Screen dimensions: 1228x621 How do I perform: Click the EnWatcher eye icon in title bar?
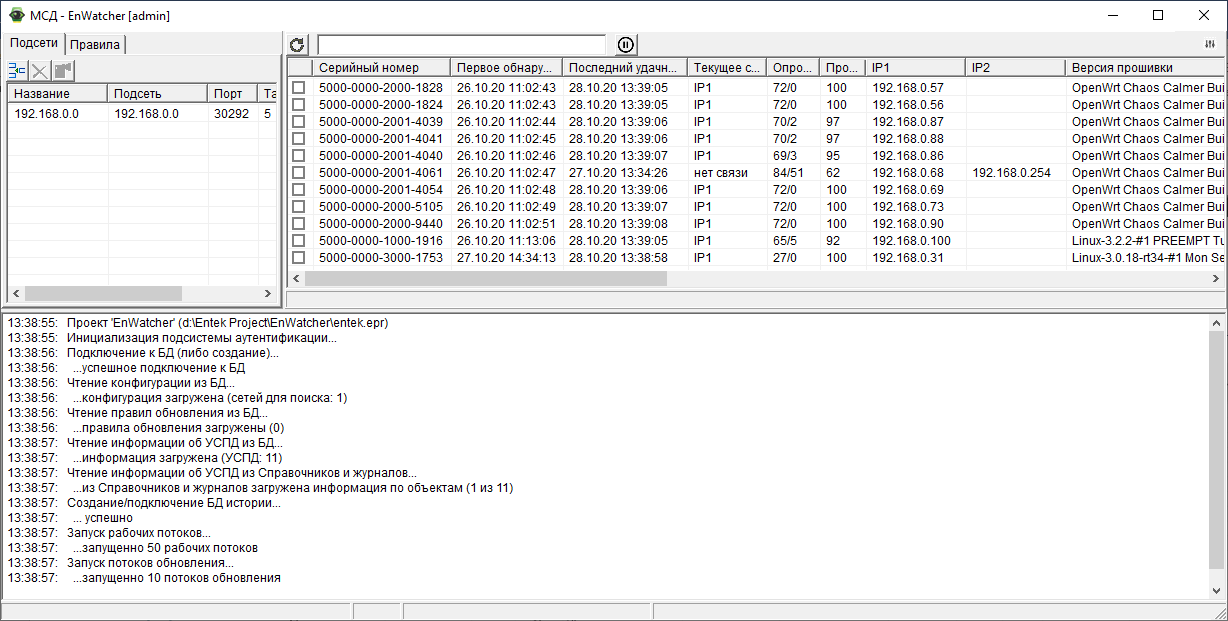[x=16, y=15]
